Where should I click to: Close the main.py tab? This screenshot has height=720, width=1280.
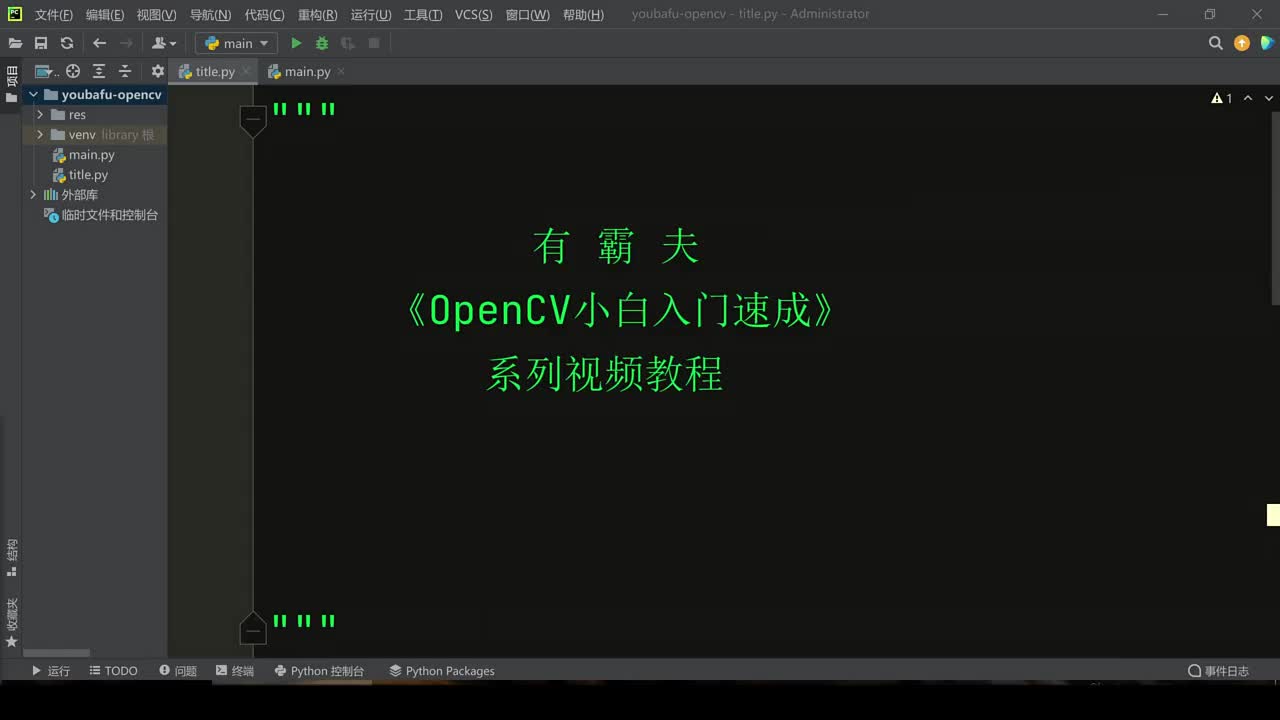pos(341,71)
